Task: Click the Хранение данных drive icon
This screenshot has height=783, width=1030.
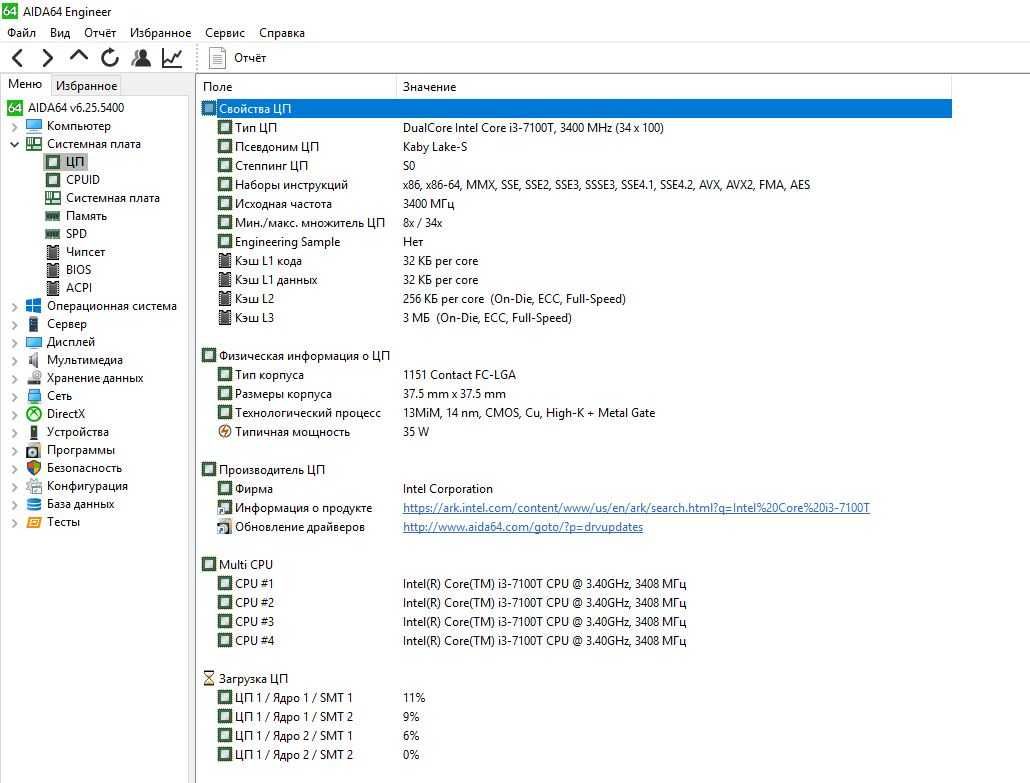Action: [x=34, y=378]
